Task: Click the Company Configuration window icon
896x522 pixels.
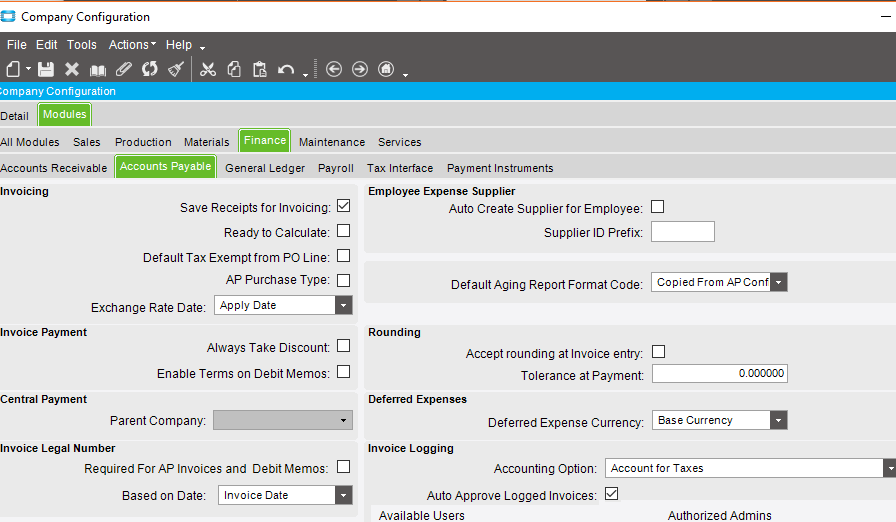Action: pyautogui.click(x=8, y=17)
